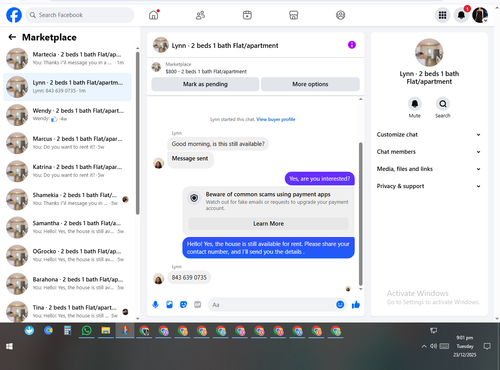Click the More options button
Screen dimensions: 500x370
click(x=310, y=84)
